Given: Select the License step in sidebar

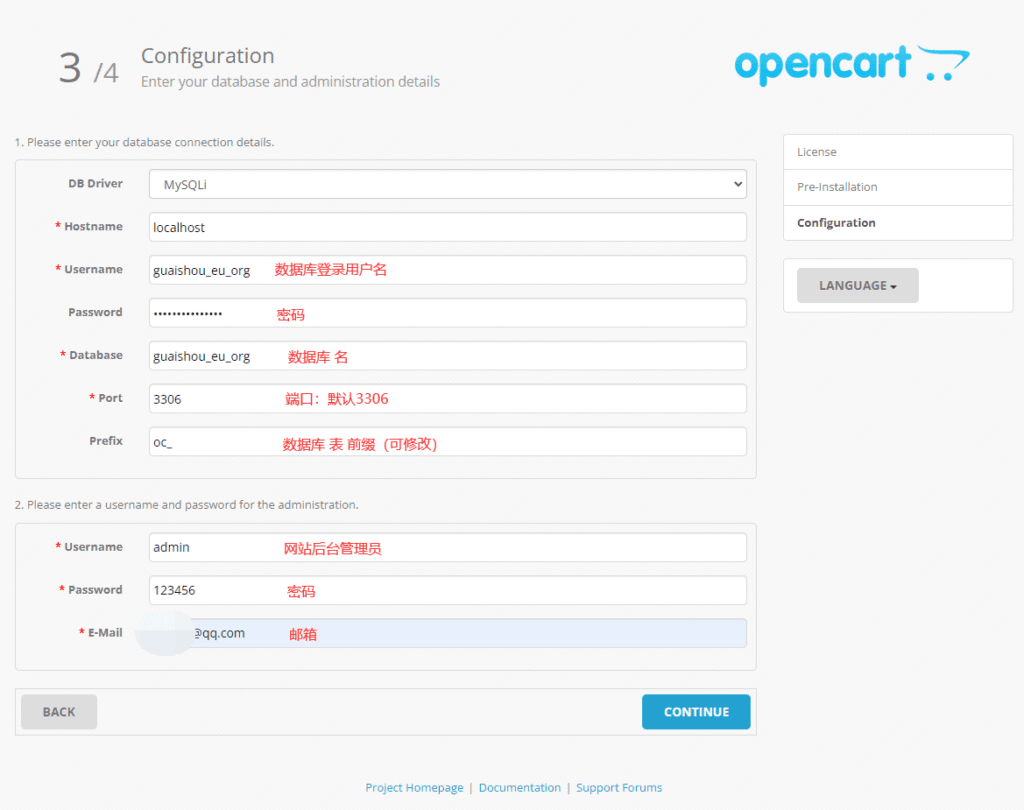Looking at the screenshot, I should pos(897,151).
